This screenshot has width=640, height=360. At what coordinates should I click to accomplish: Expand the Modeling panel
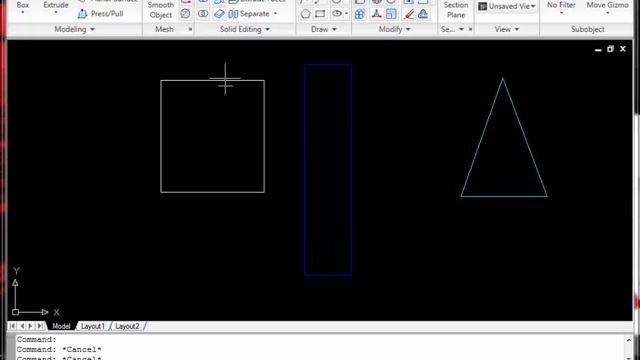(x=75, y=29)
